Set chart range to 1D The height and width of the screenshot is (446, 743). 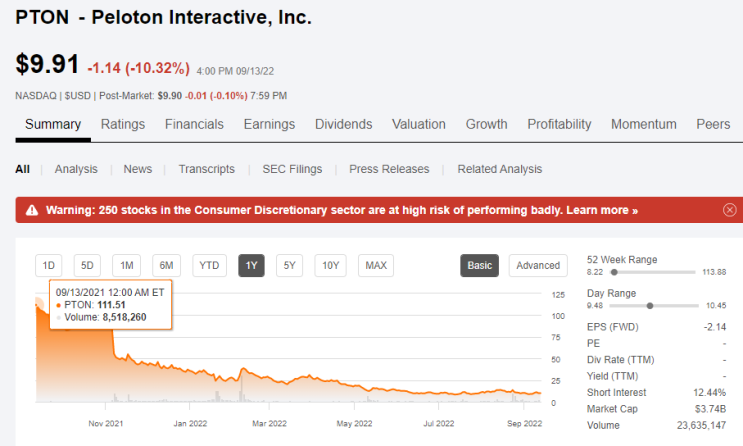point(49,265)
